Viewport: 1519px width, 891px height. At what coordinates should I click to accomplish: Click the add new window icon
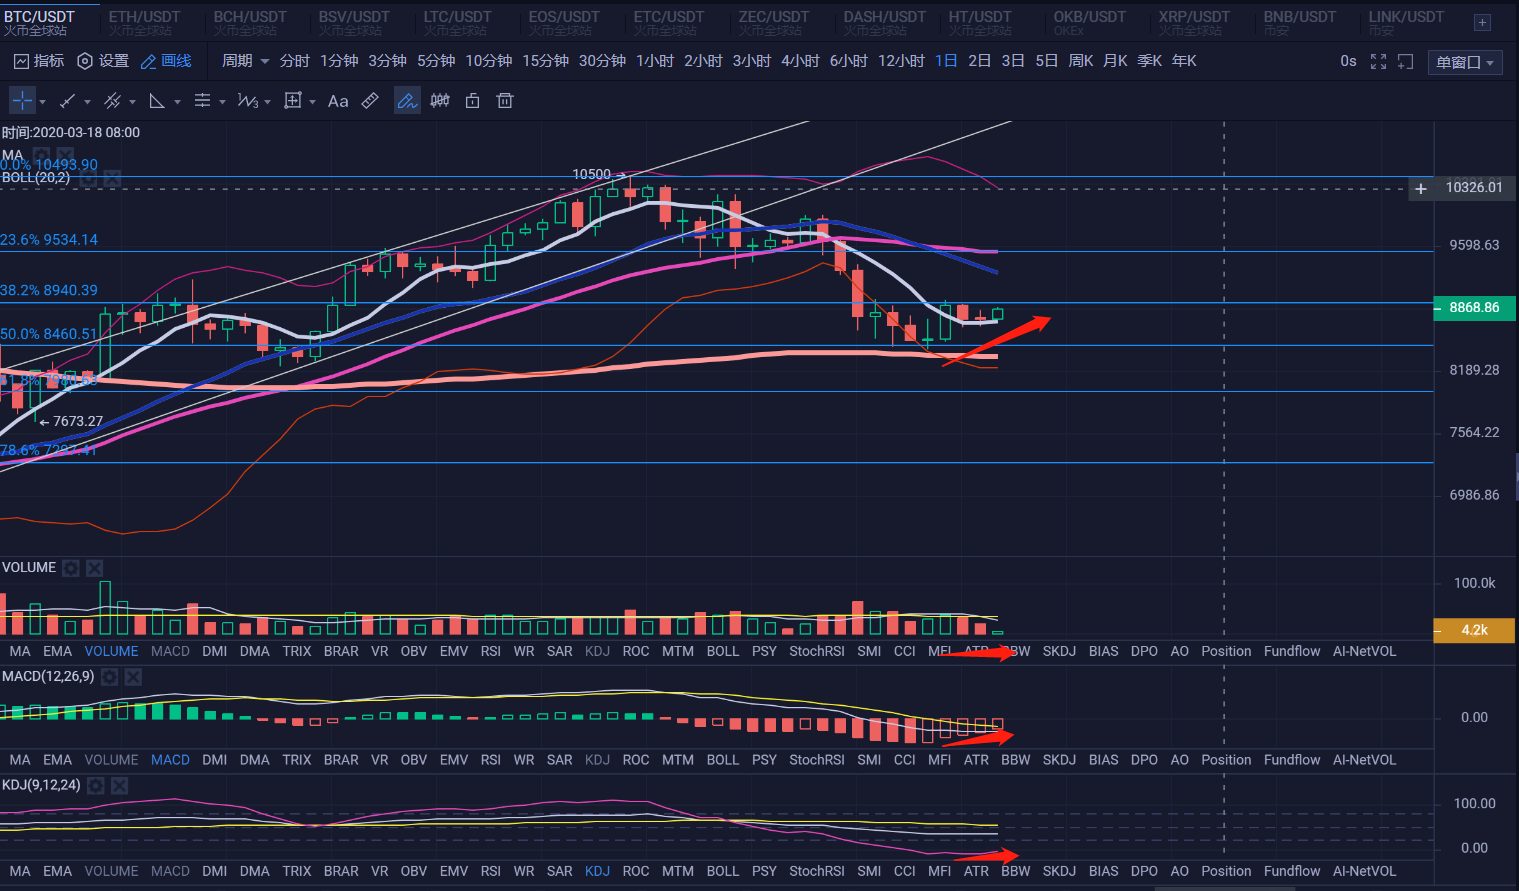click(x=1405, y=62)
